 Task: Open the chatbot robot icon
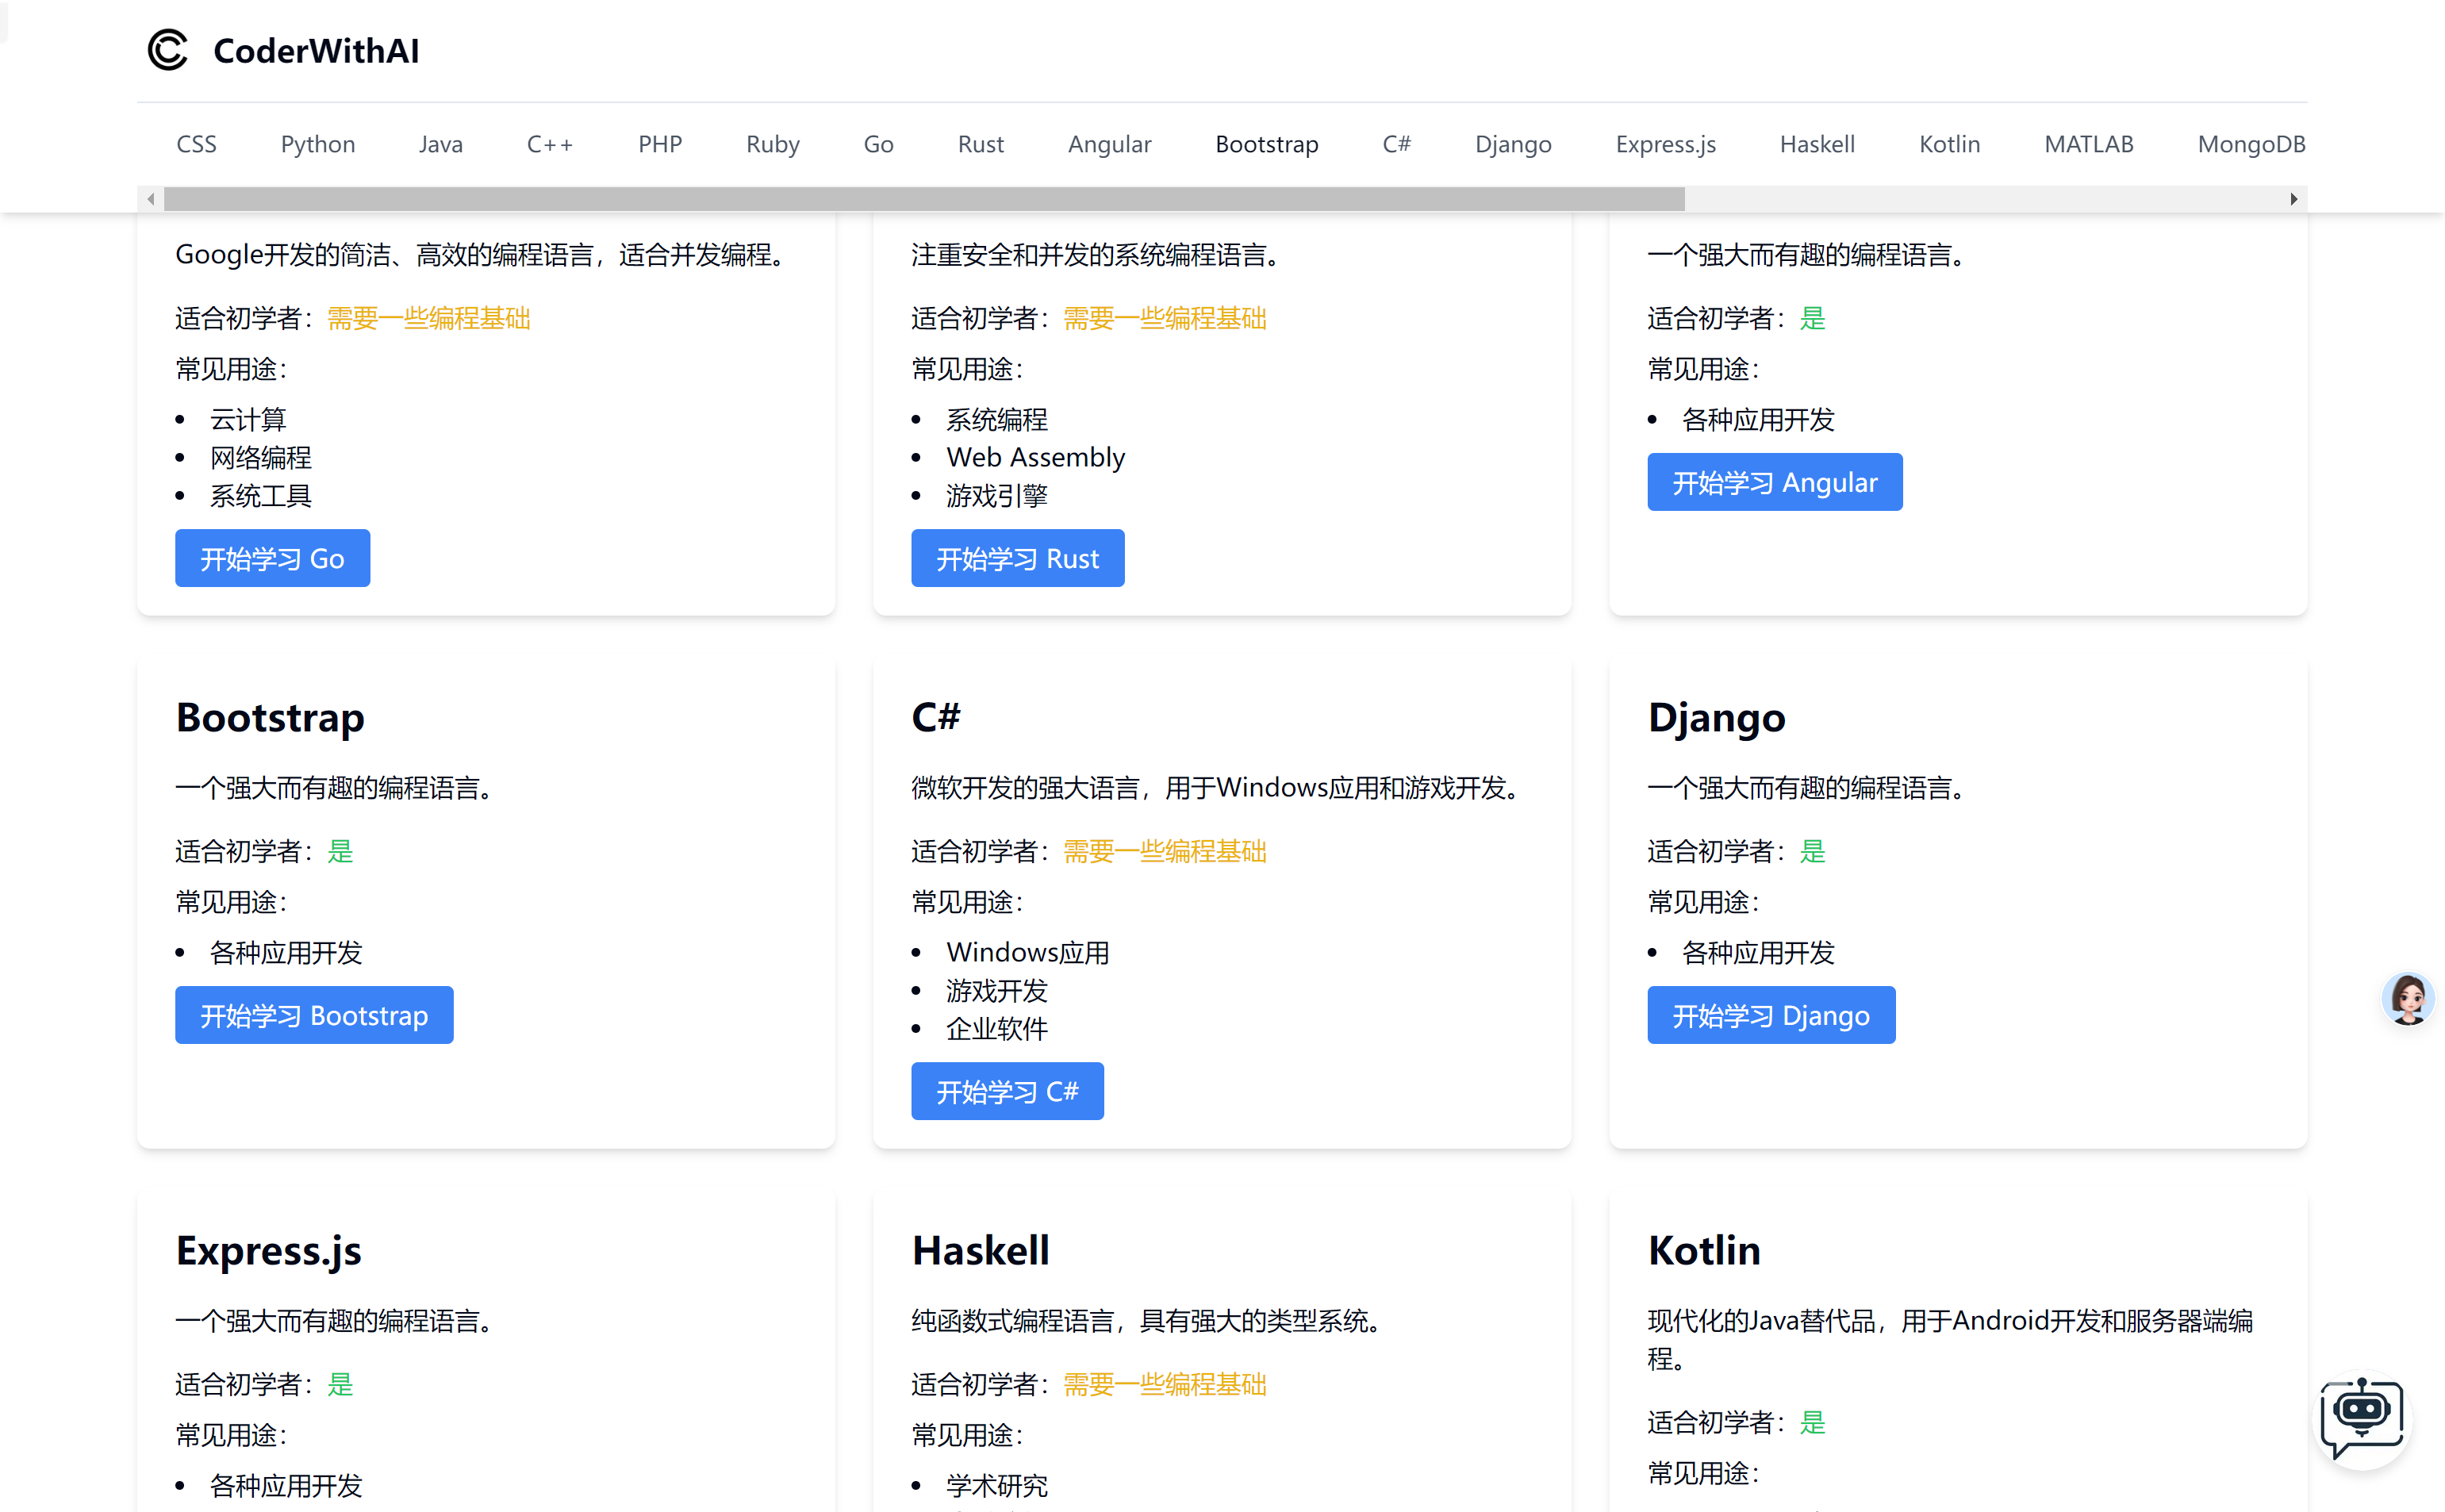(x=2362, y=1418)
